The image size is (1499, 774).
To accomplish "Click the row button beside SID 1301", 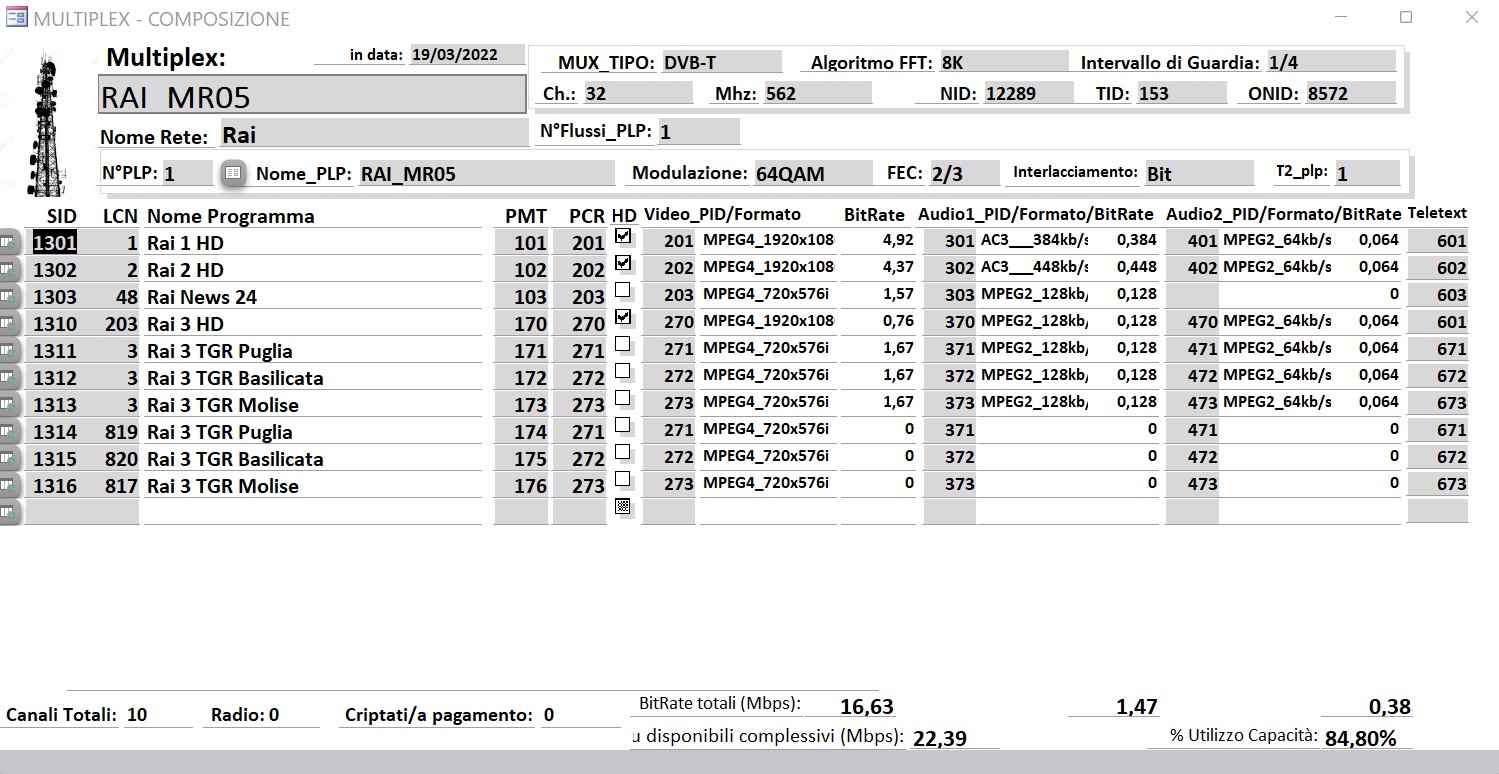I will click(x=10, y=242).
